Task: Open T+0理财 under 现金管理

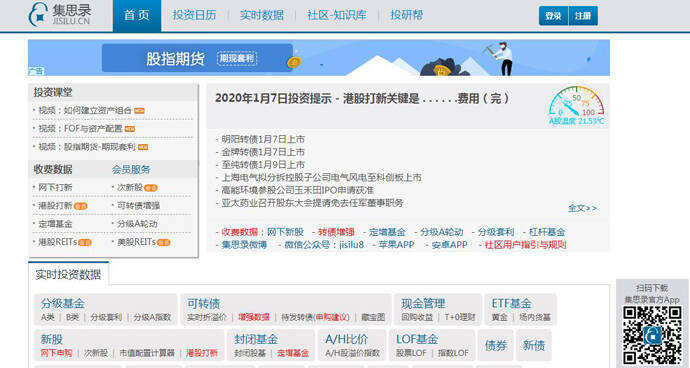Action: click(460, 317)
